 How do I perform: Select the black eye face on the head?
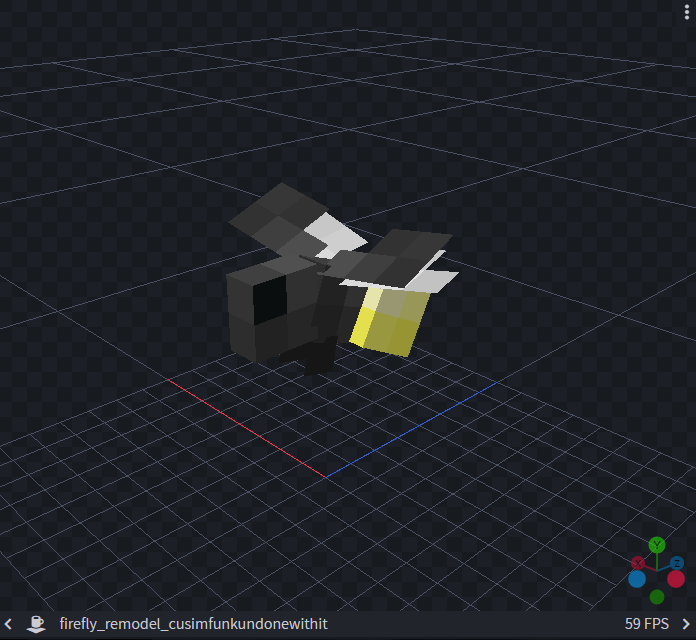270,300
